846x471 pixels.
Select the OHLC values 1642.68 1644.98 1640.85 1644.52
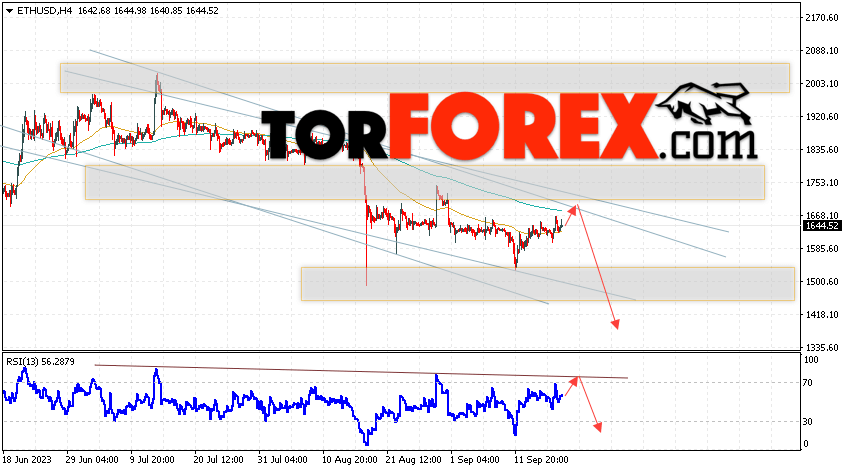click(148, 10)
